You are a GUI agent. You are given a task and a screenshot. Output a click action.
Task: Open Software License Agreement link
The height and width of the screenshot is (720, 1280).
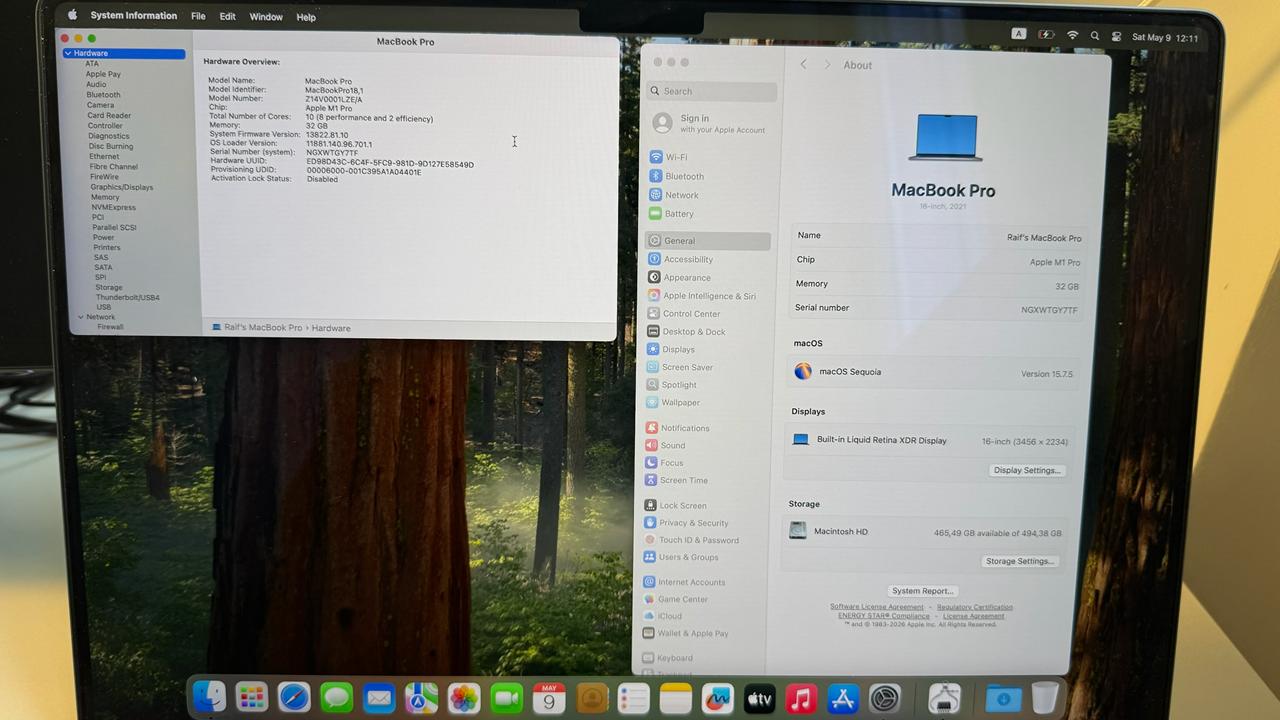(x=877, y=607)
